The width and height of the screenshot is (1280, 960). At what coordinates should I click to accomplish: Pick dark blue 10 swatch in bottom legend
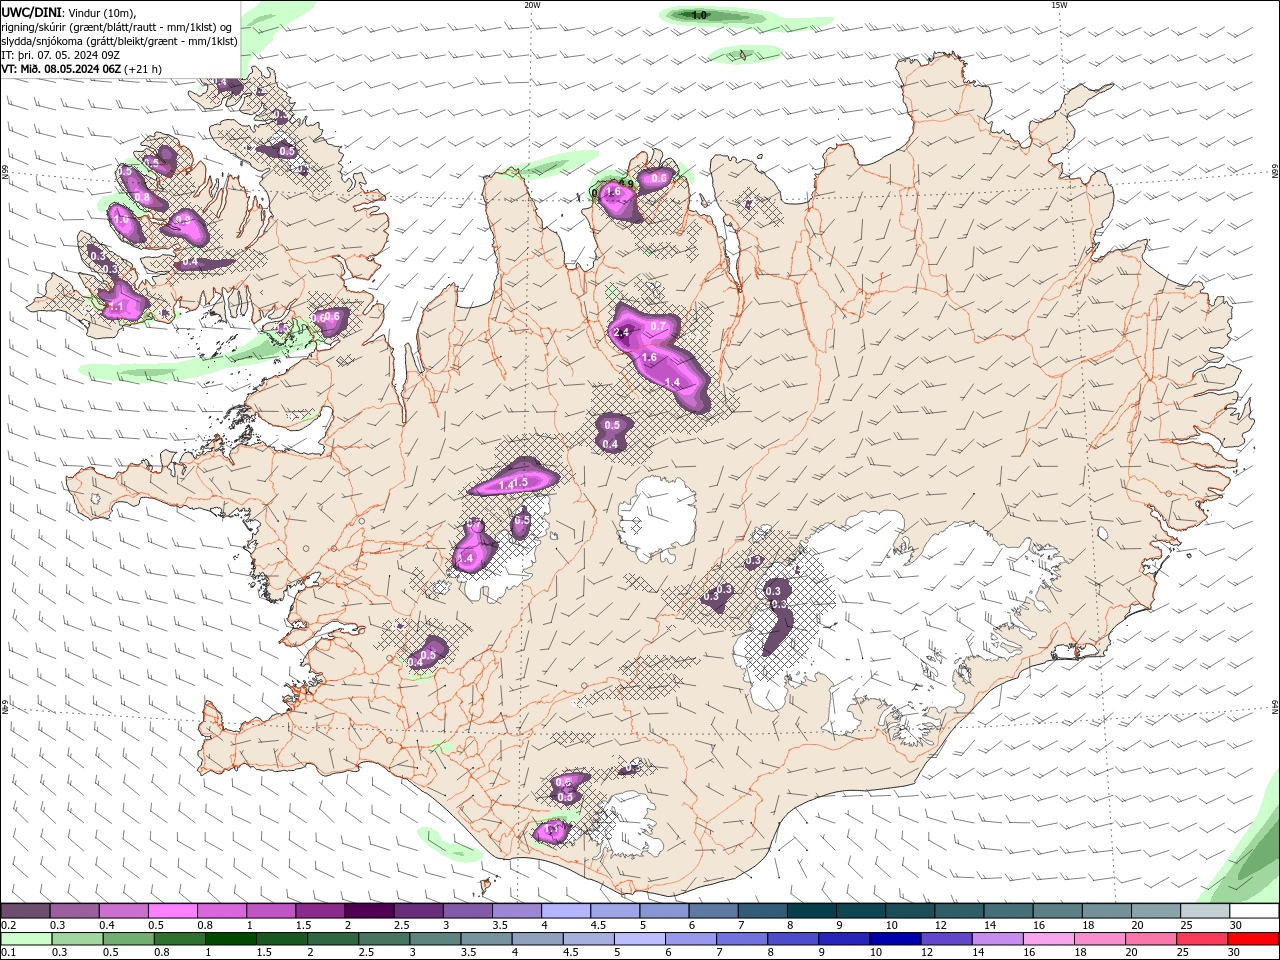[893, 939]
